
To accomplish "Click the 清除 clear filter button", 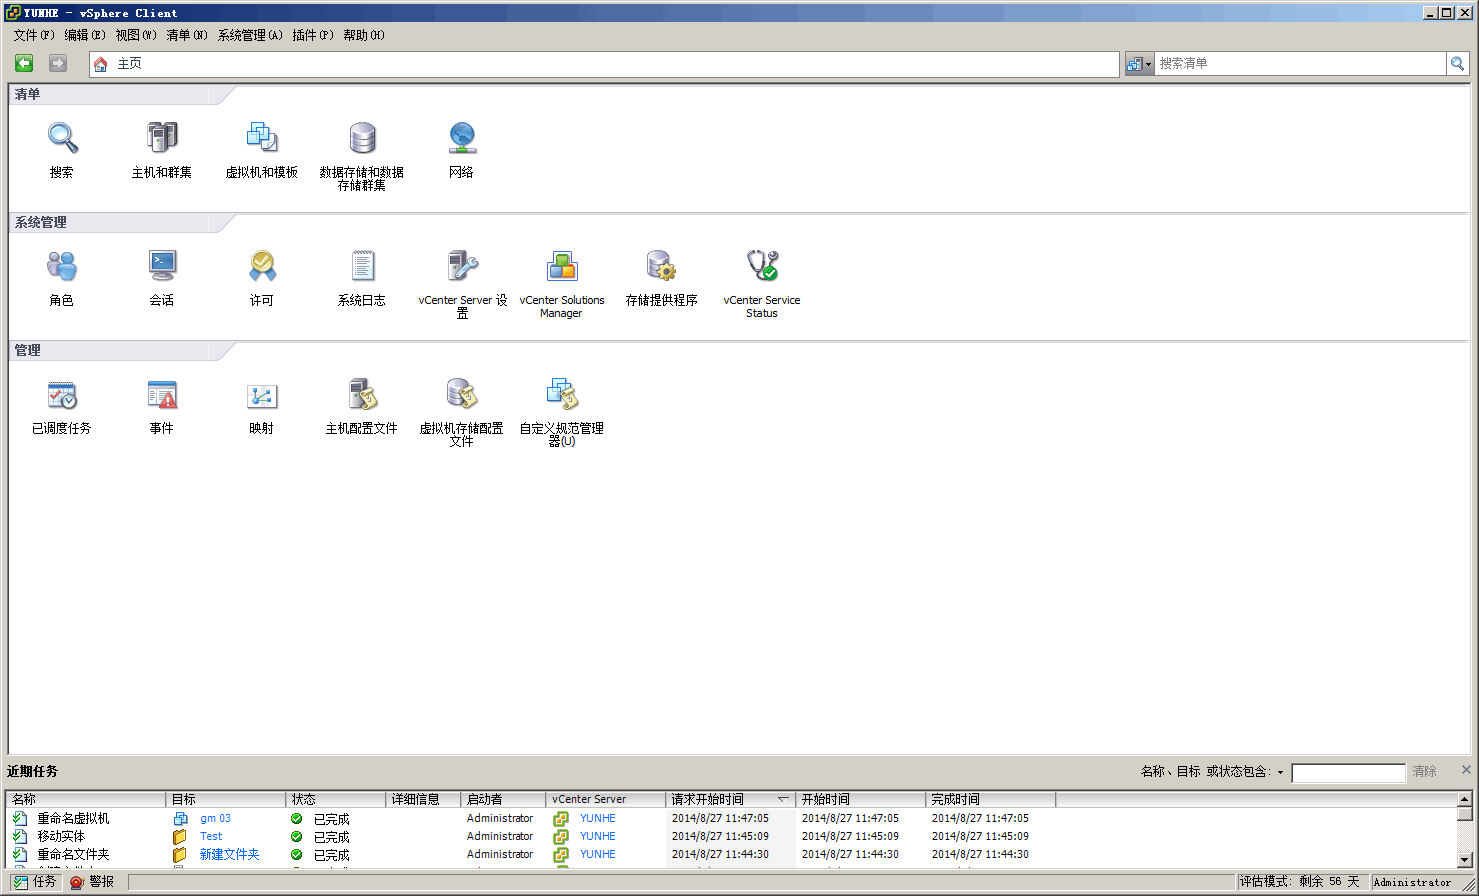I will (x=1425, y=772).
